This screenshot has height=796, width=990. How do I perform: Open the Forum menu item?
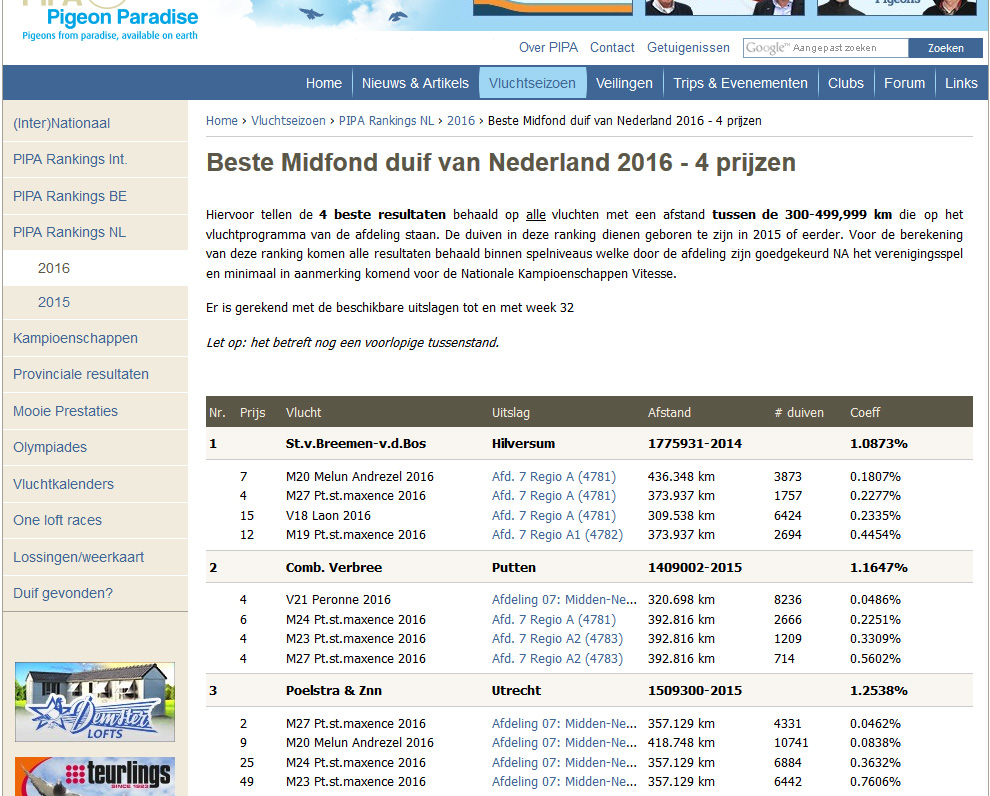[x=904, y=83]
